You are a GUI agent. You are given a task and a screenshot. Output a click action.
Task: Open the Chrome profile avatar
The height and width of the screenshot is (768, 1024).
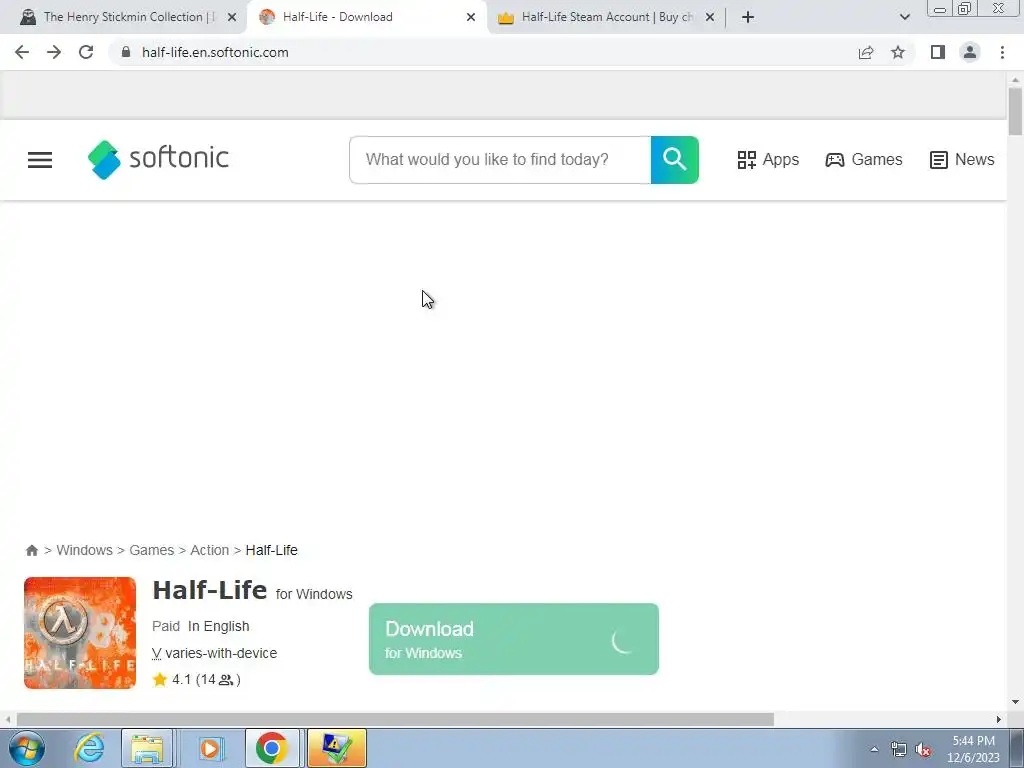click(970, 52)
